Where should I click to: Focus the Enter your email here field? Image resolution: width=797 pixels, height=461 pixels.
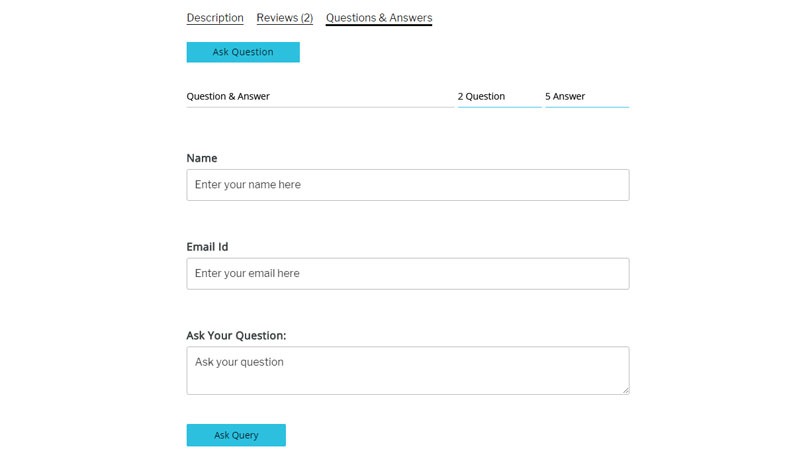408,274
